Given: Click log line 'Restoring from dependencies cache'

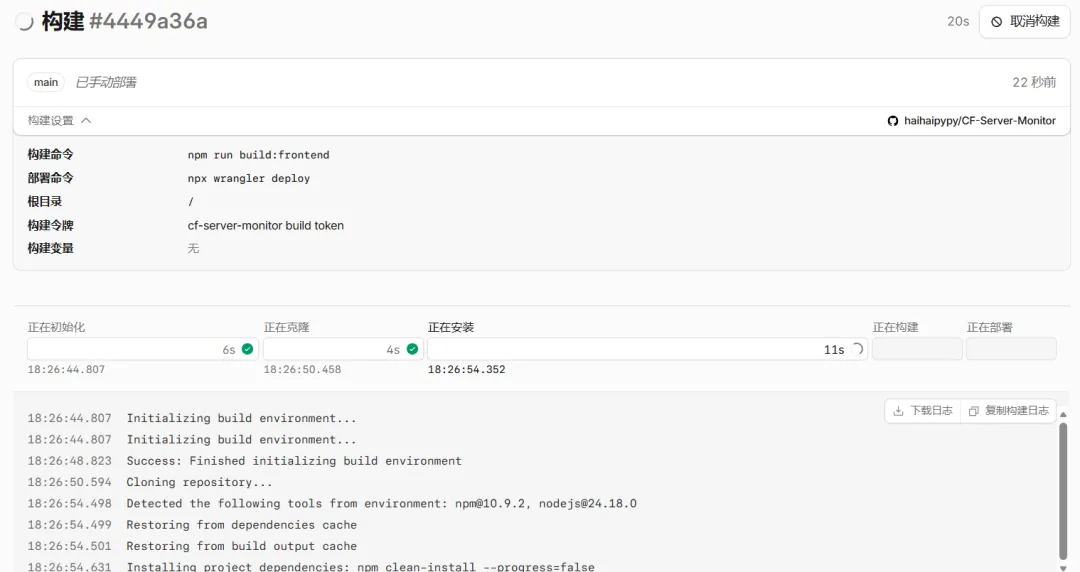Looking at the screenshot, I should pos(242,525).
